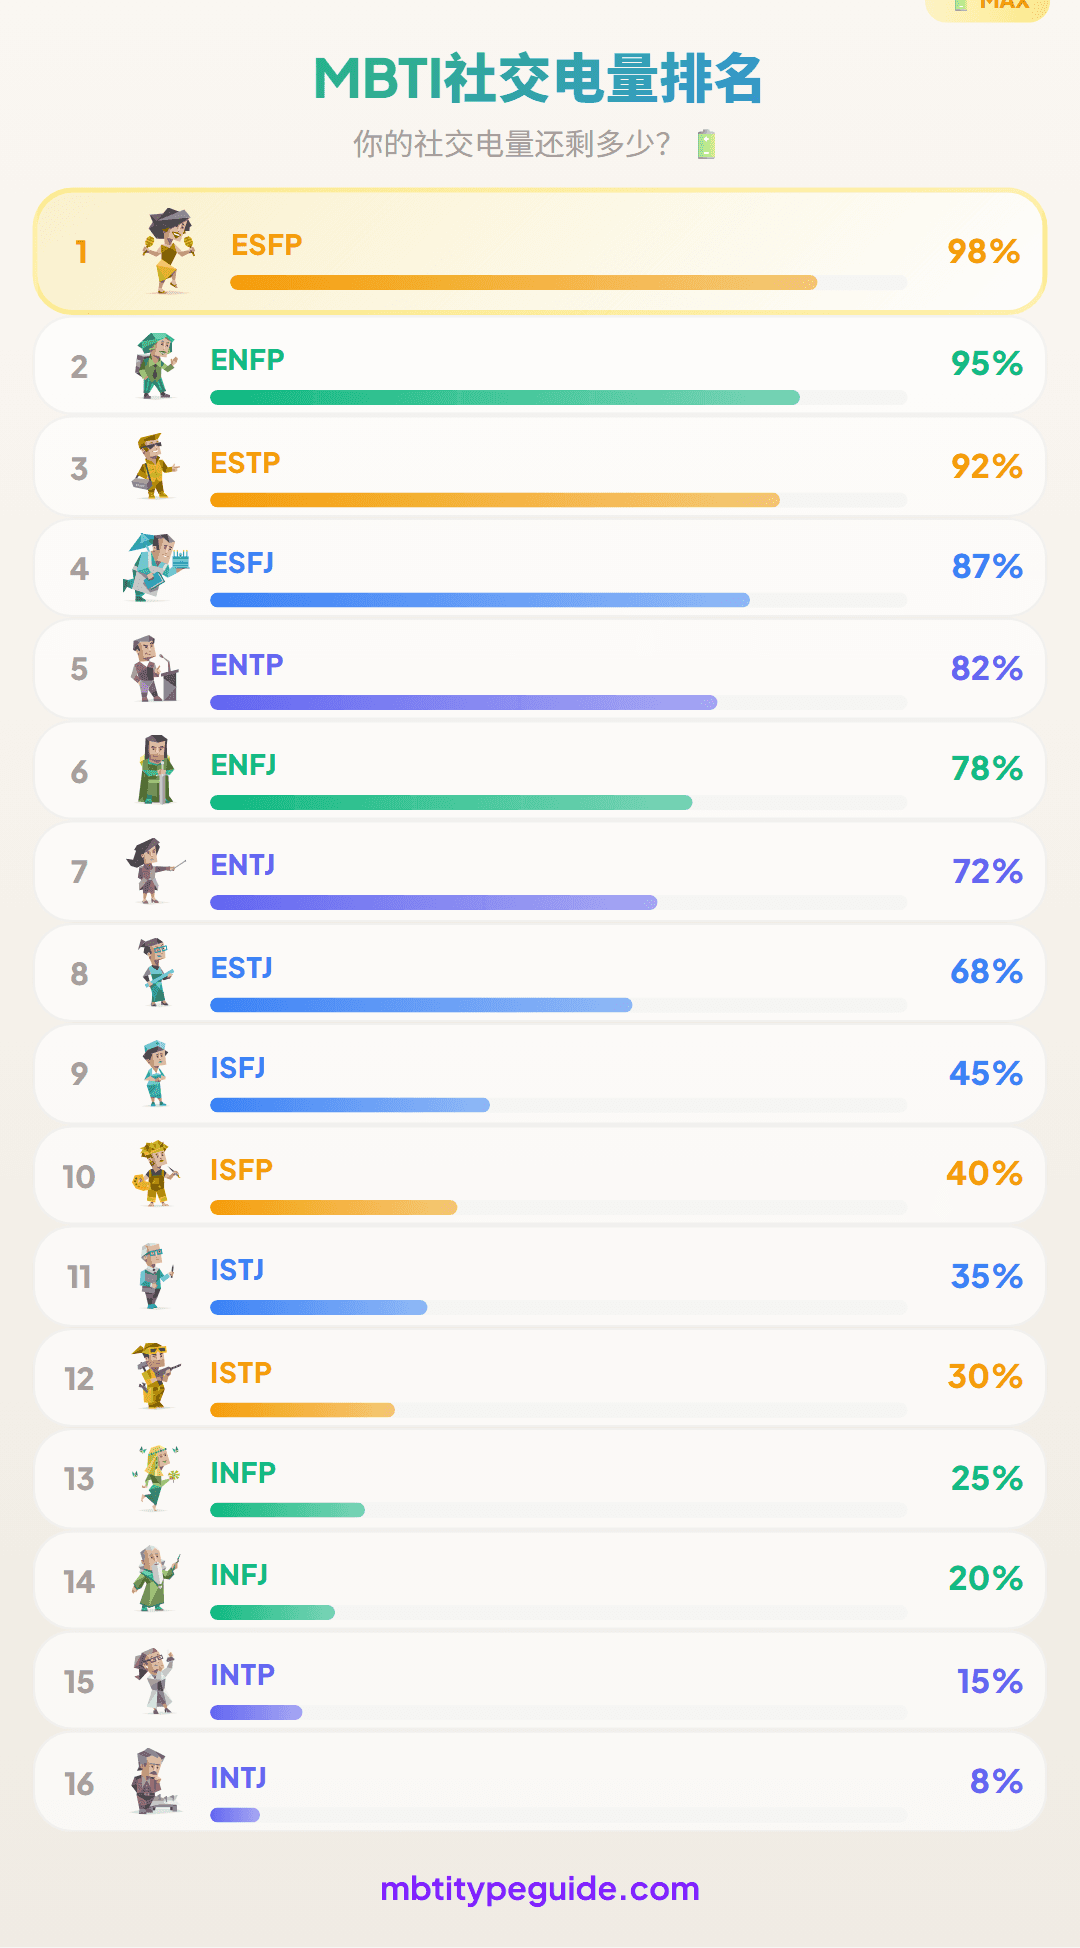Click the INTP purple progress bar
Screen dimensions: 1080x1948
256,1713
